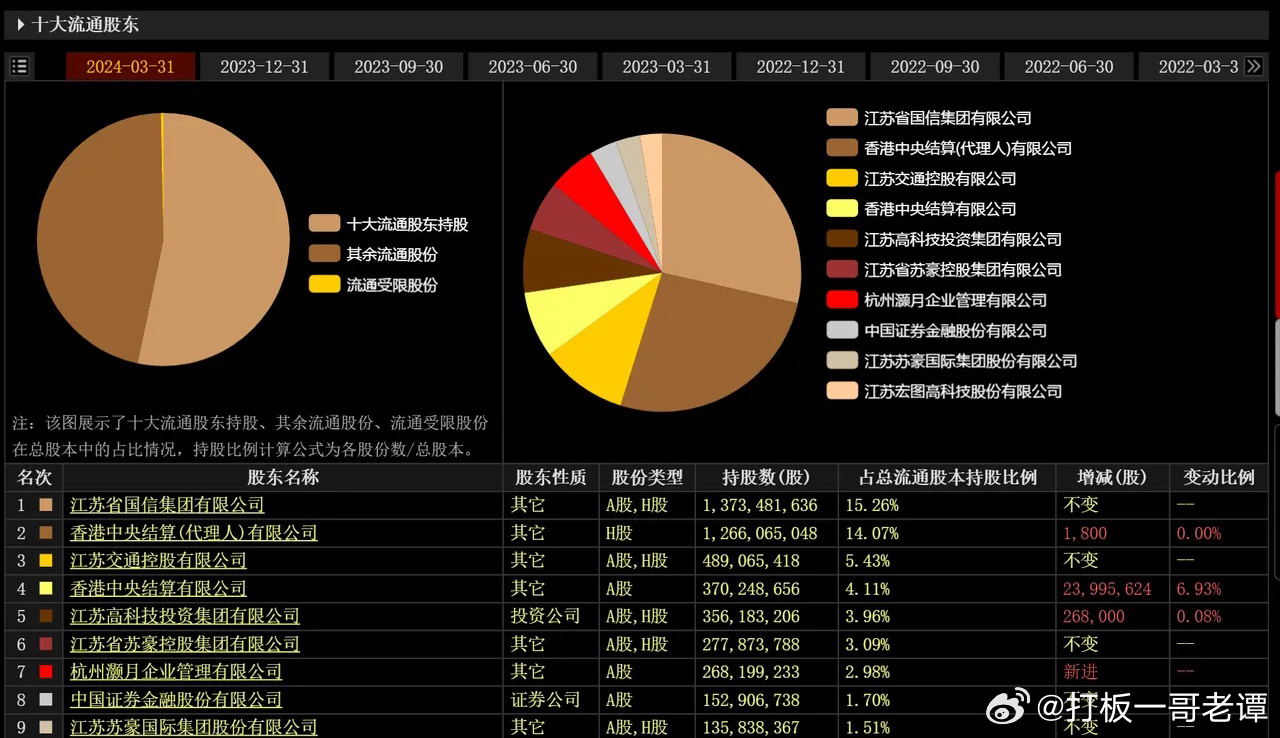Switch to the 2023-12-31 tab

click(x=264, y=67)
